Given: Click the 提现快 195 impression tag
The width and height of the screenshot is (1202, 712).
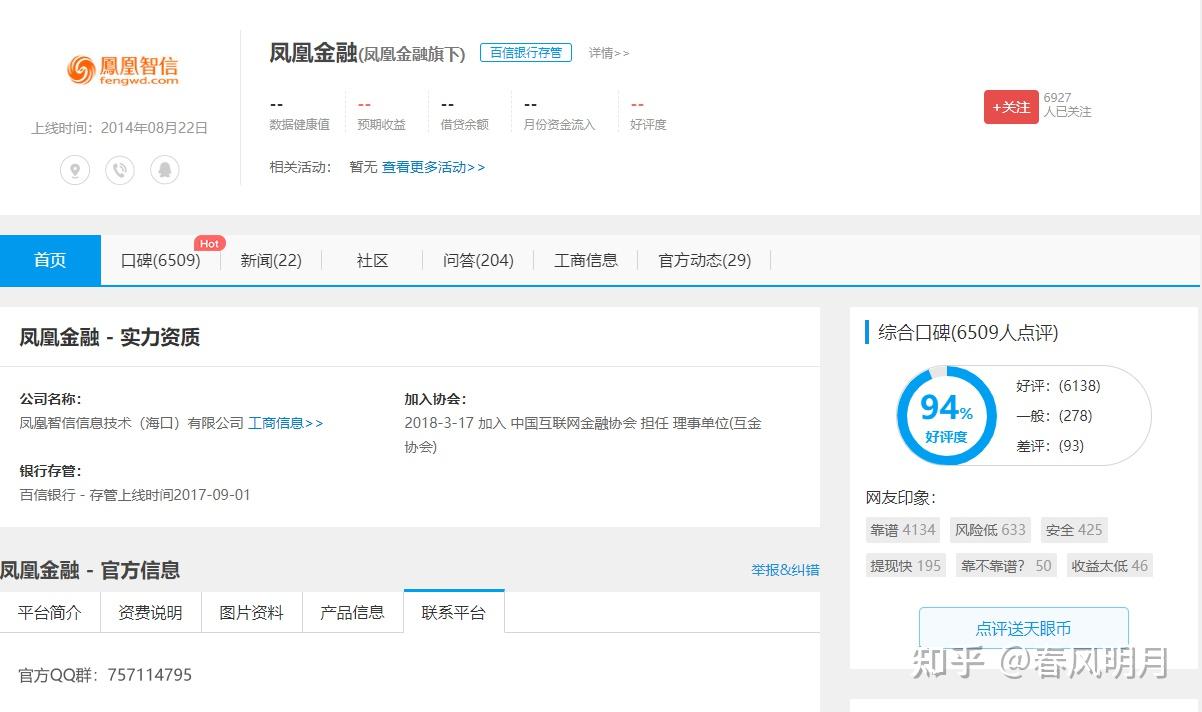Looking at the screenshot, I should 905,565.
